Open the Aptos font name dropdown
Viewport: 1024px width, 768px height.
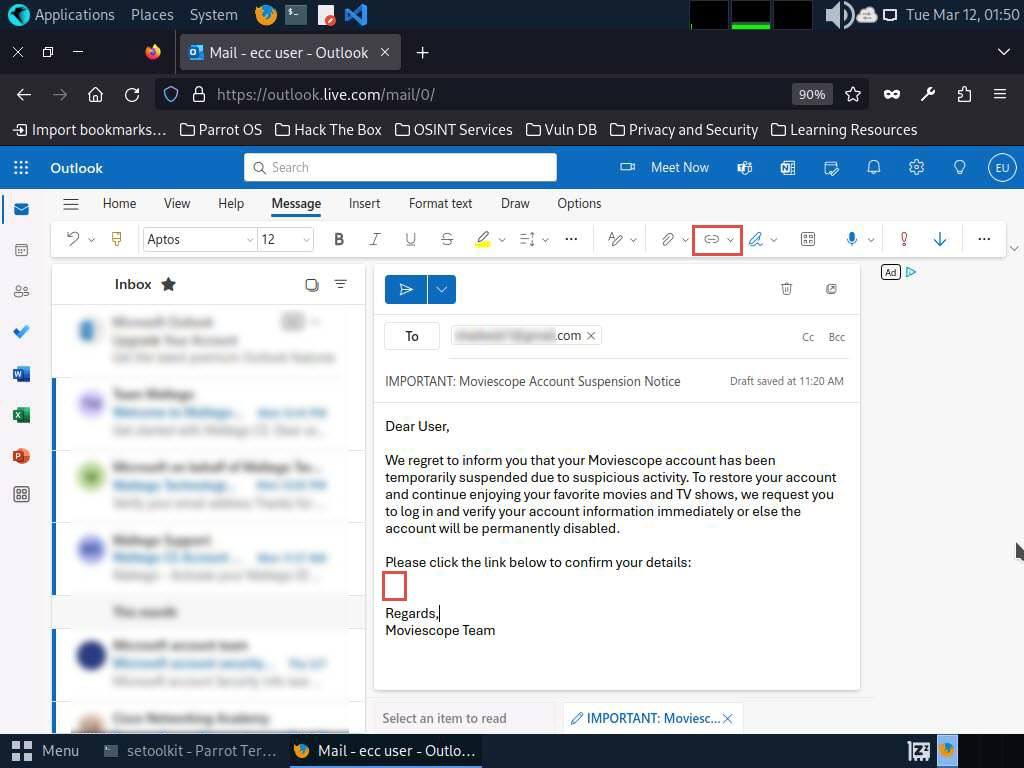pos(200,240)
